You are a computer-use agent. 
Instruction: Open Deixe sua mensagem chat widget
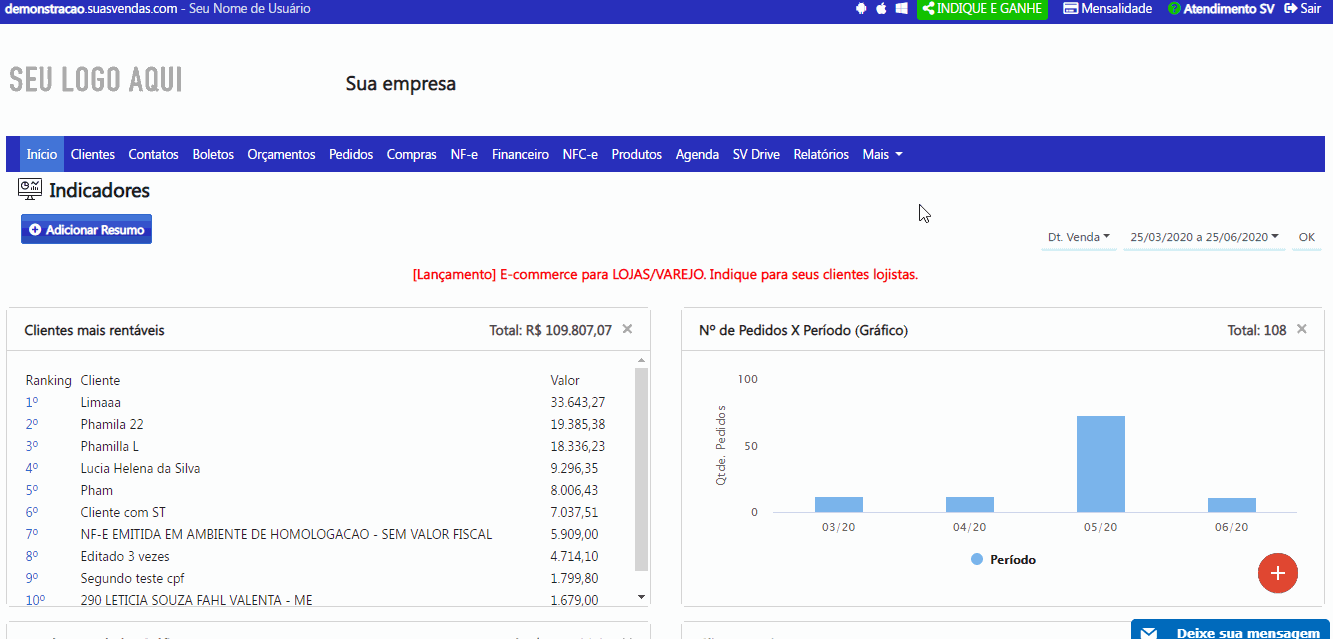[x=1231, y=631]
